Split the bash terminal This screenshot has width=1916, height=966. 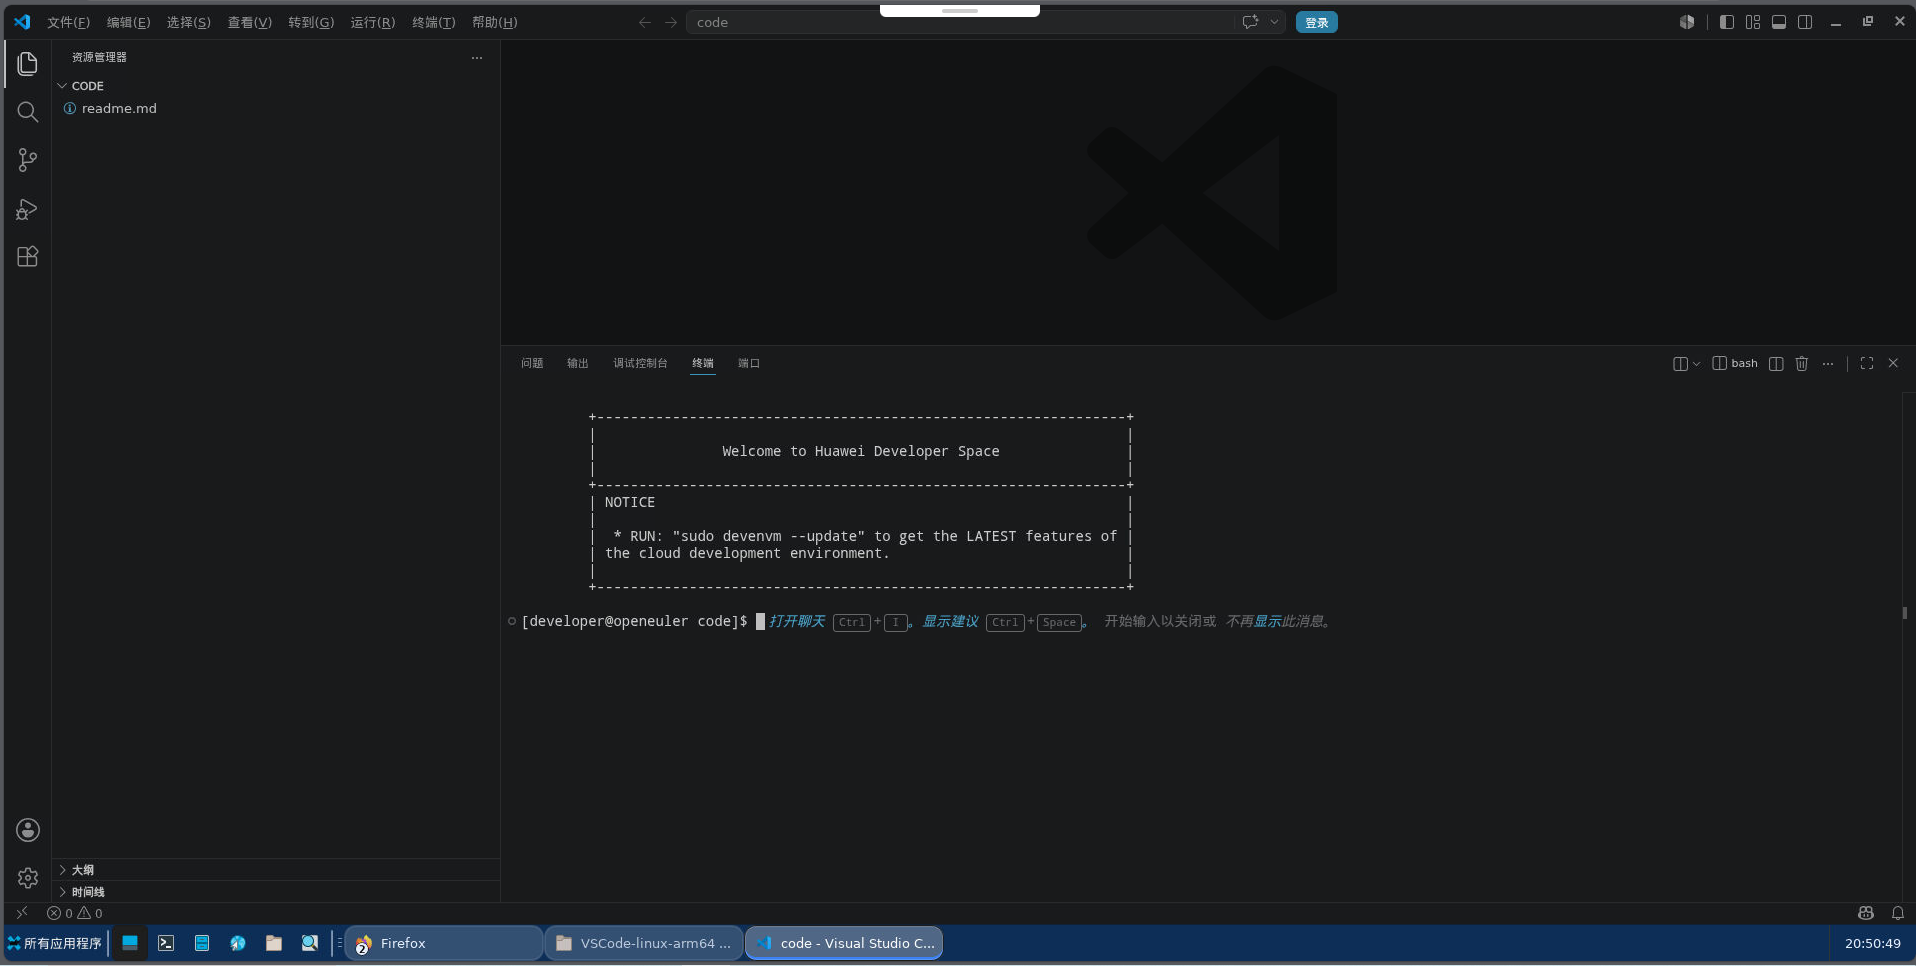(1776, 364)
